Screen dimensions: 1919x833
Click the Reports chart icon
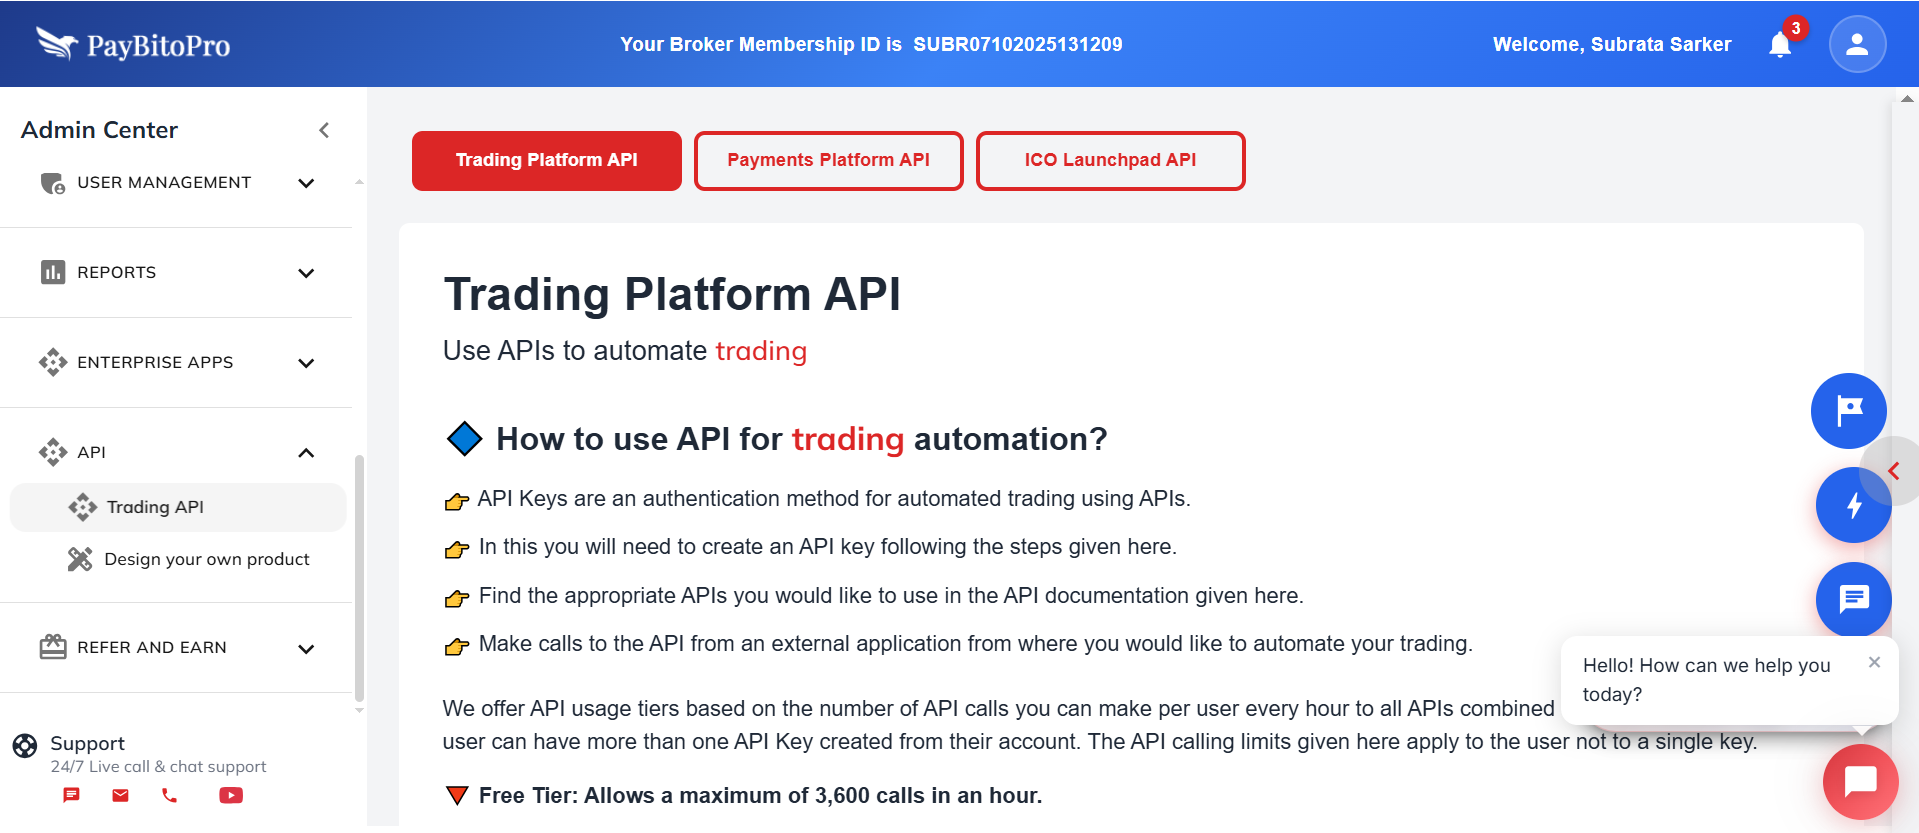click(x=53, y=272)
